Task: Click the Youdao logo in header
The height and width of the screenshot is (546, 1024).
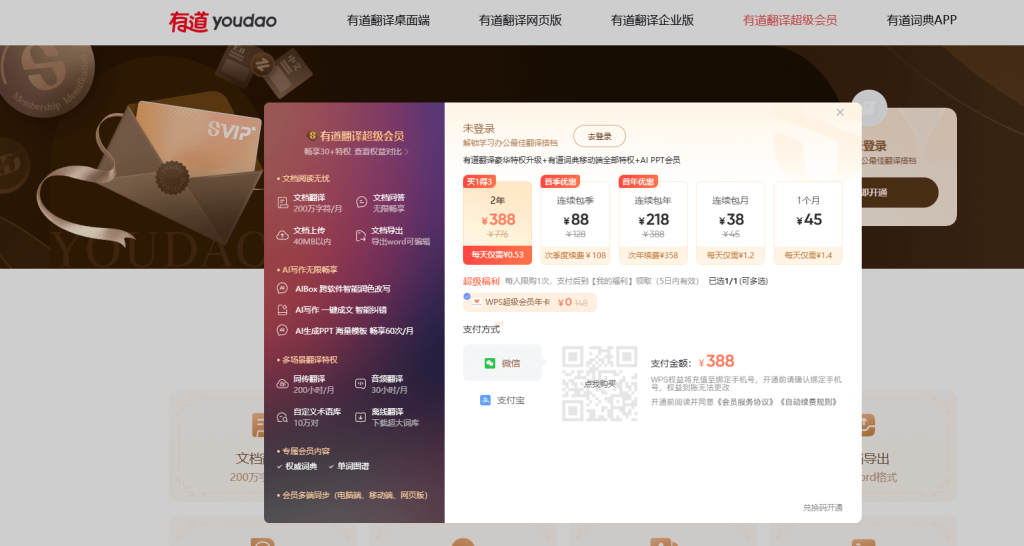Action: click(x=223, y=20)
